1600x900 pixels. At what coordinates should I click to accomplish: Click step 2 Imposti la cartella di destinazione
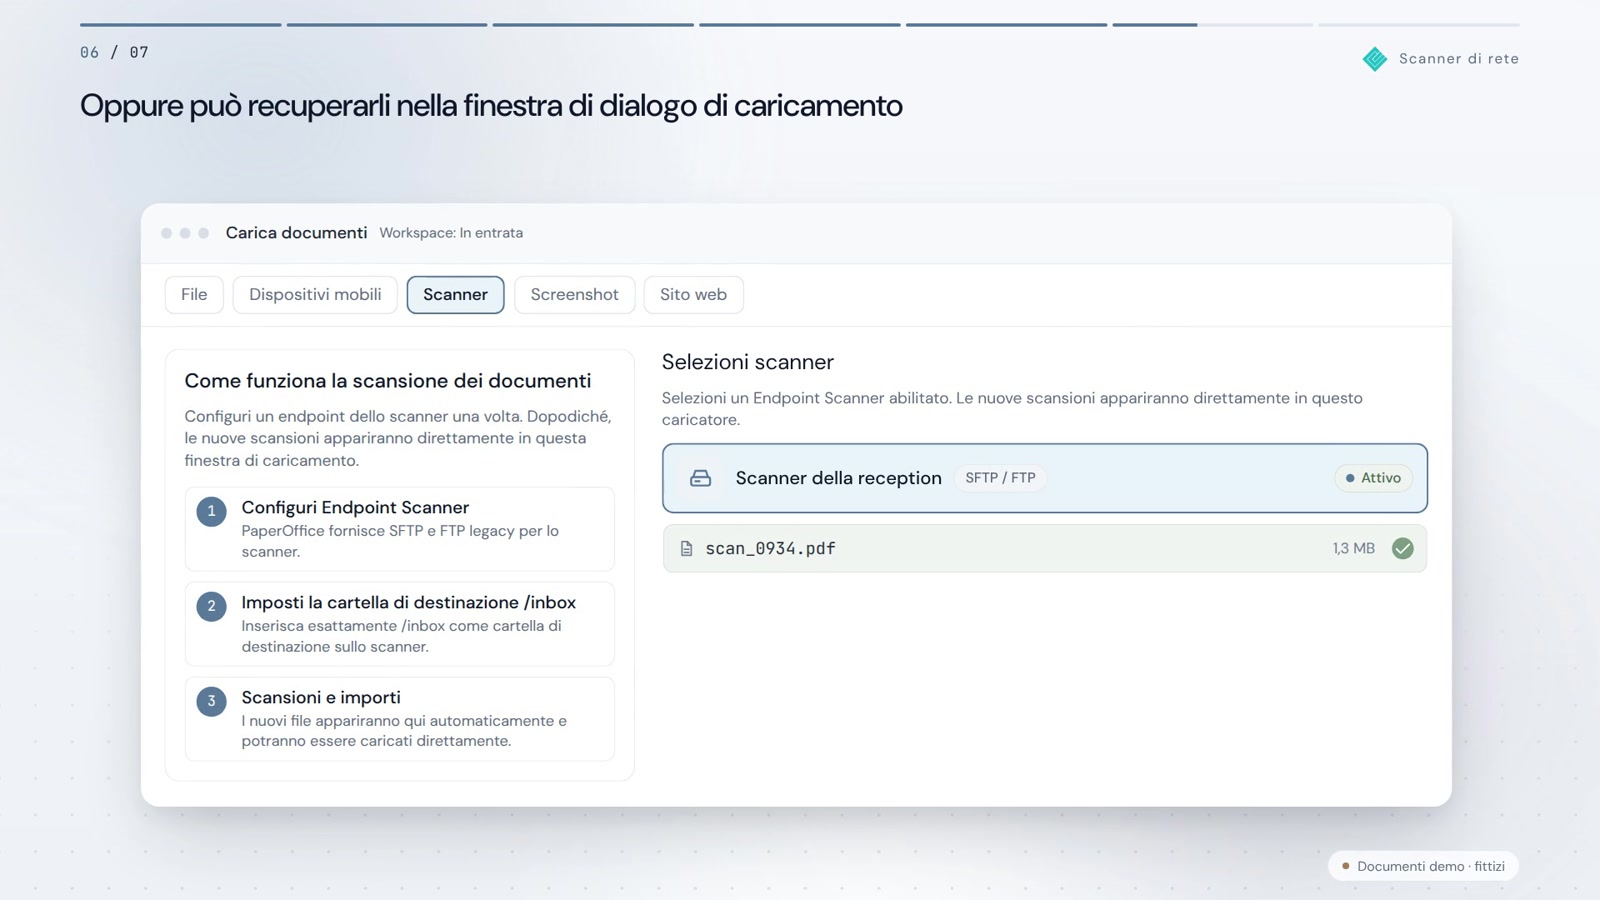click(x=399, y=624)
